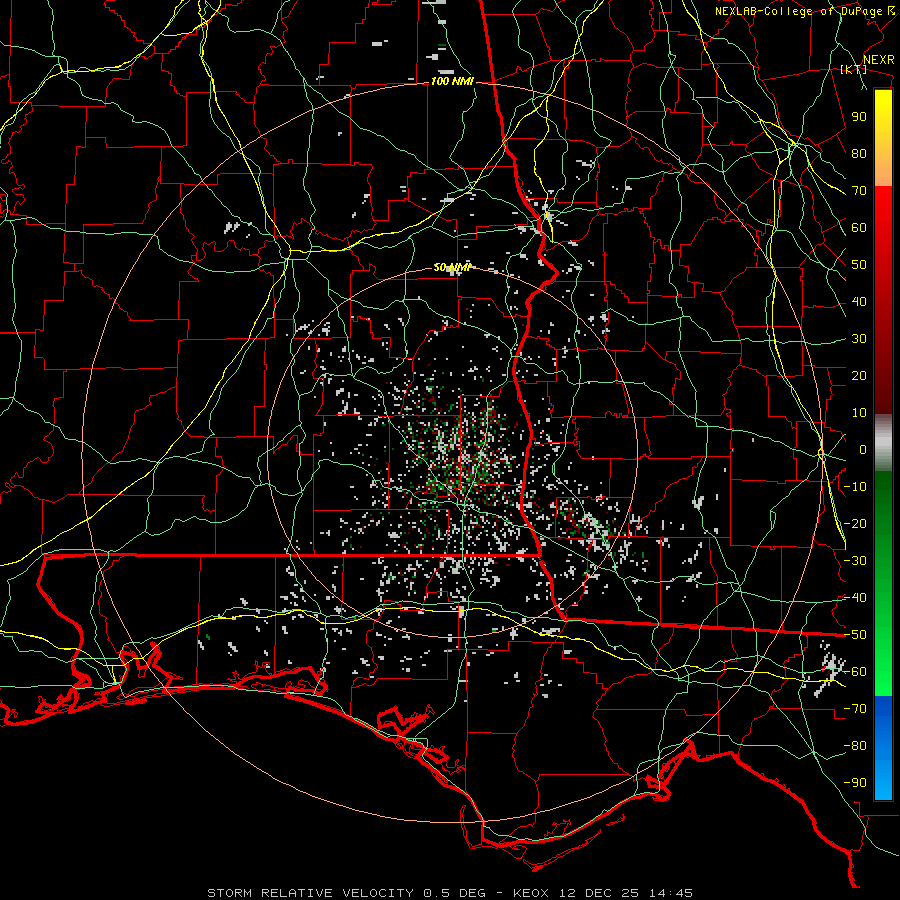
Task: Click the '100 NMI' range ring label
Action: point(452,82)
